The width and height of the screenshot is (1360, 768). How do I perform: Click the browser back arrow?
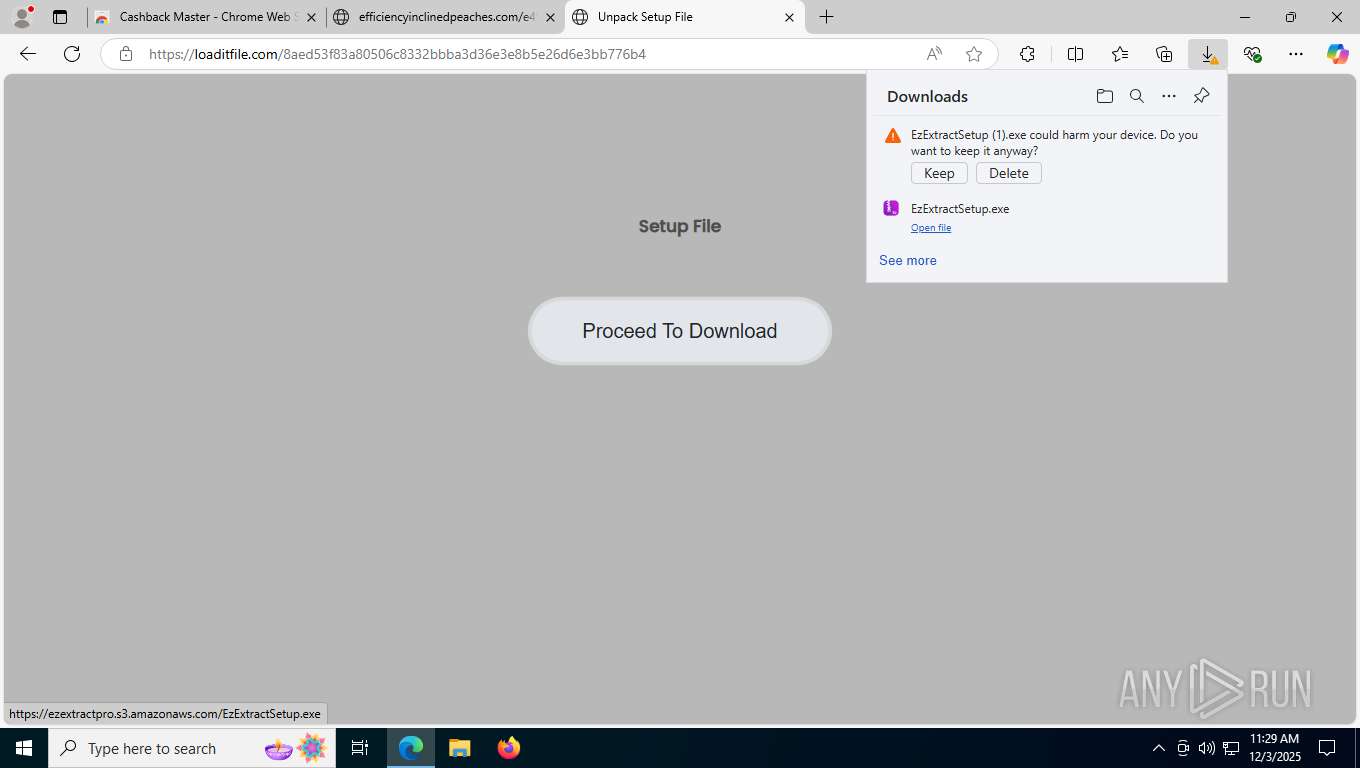pos(28,54)
